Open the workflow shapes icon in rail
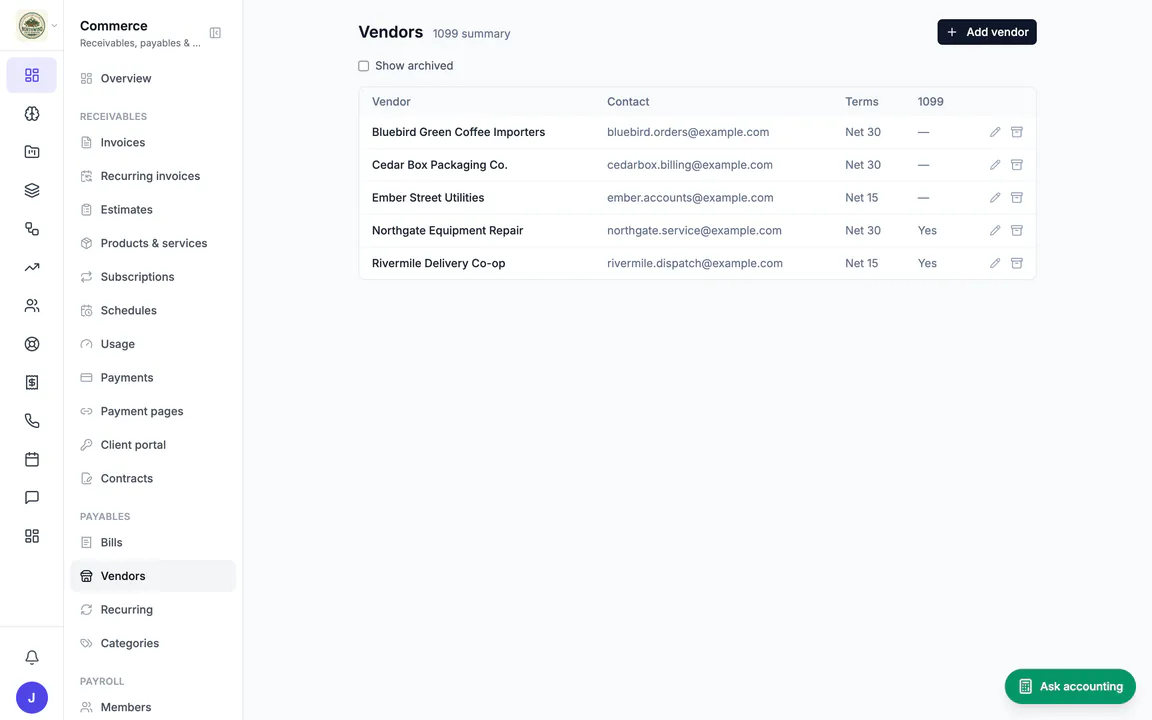This screenshot has width=1152, height=720. 32,228
